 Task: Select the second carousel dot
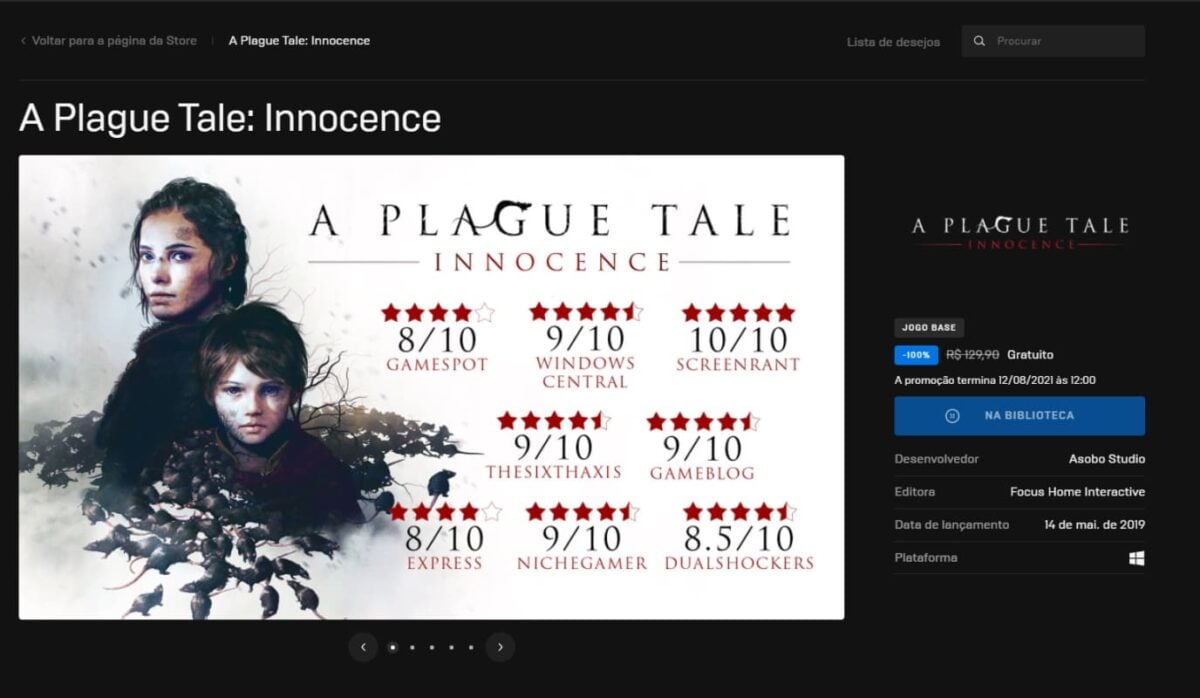tap(412, 647)
